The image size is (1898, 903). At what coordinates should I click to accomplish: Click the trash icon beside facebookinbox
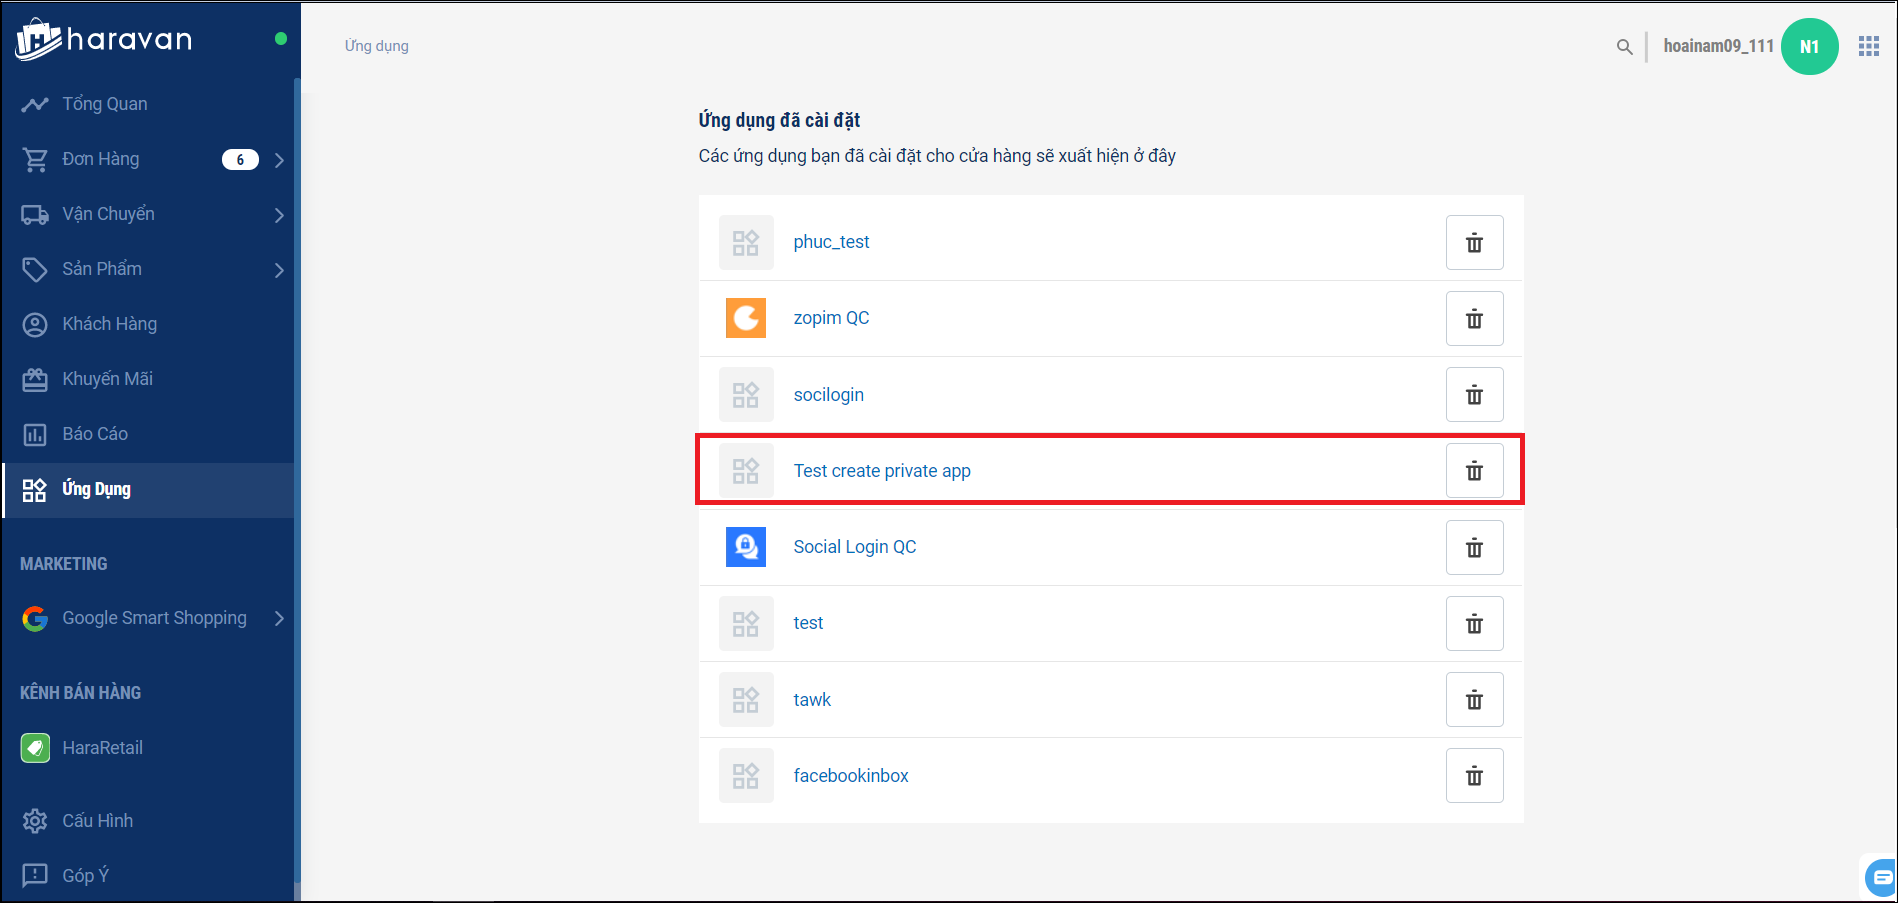[1474, 776]
